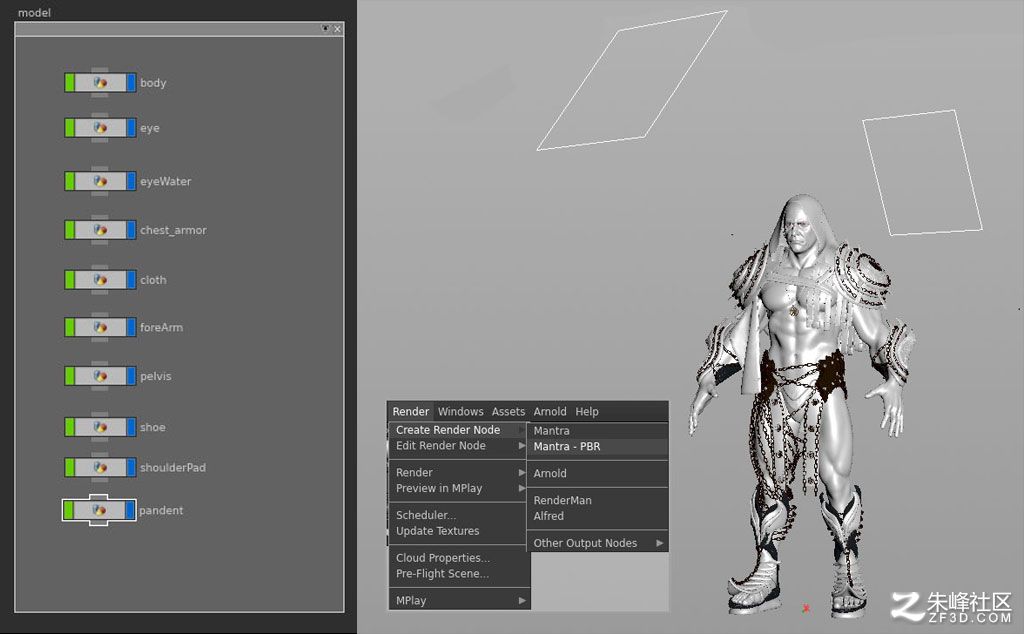Click the small arrow icon in the model box header
The width and height of the screenshot is (1024, 634).
325,28
